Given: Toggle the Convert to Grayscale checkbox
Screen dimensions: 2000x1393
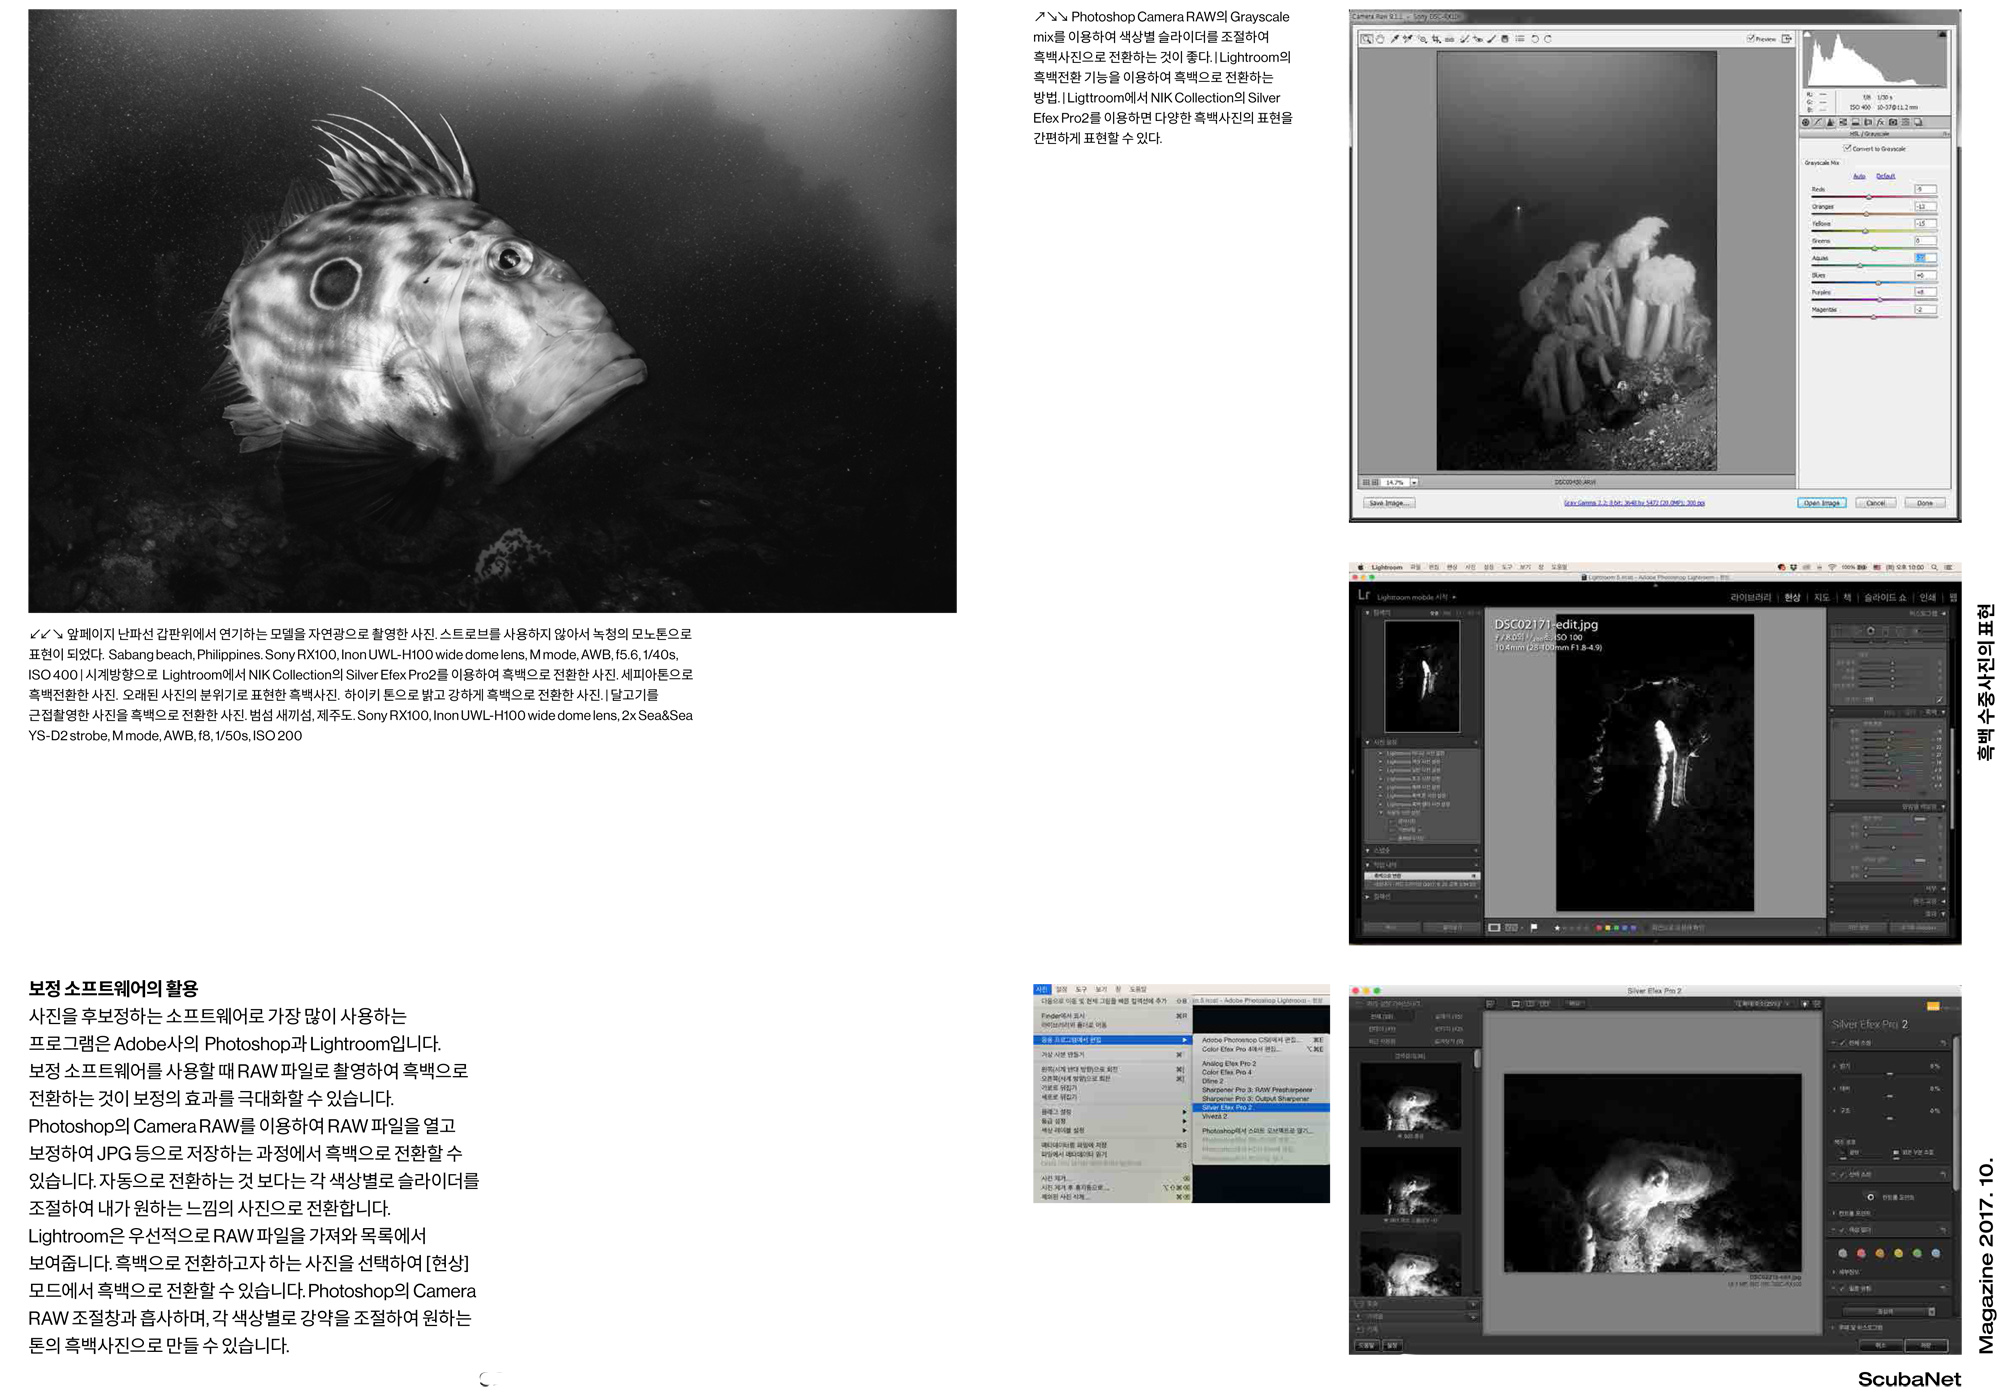Looking at the screenshot, I should click(x=1847, y=148).
